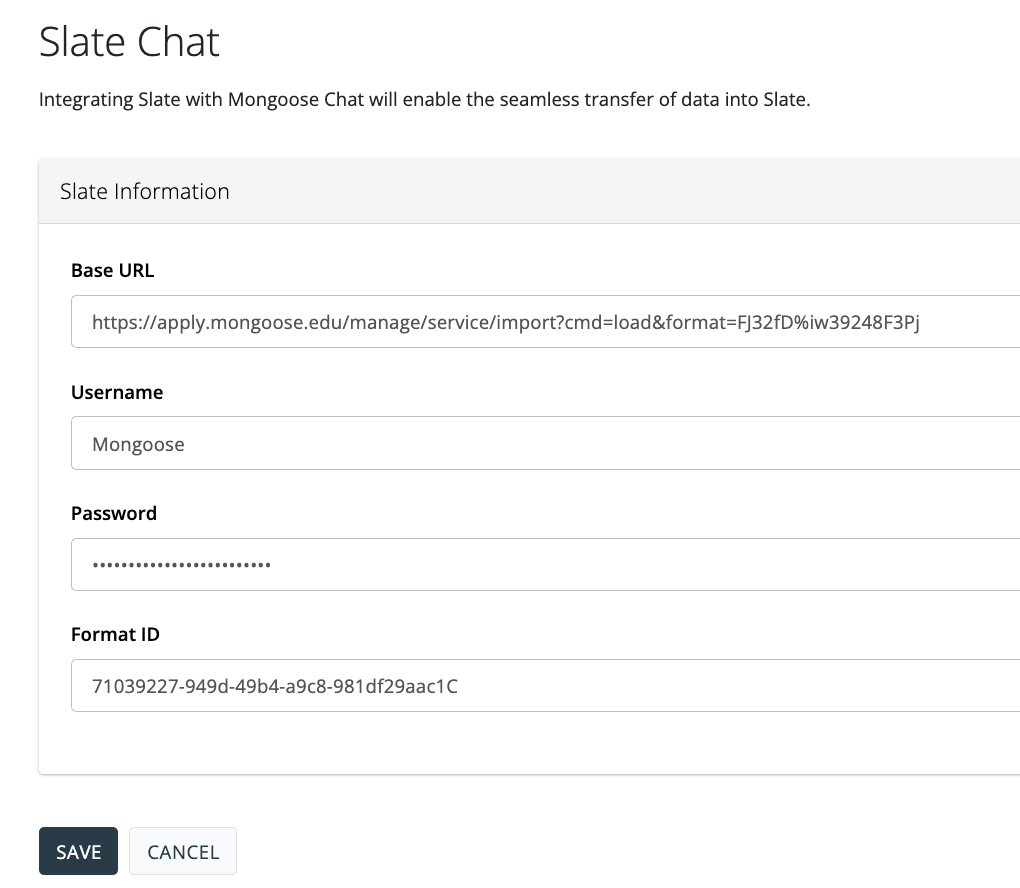Click the Password field label

114,513
